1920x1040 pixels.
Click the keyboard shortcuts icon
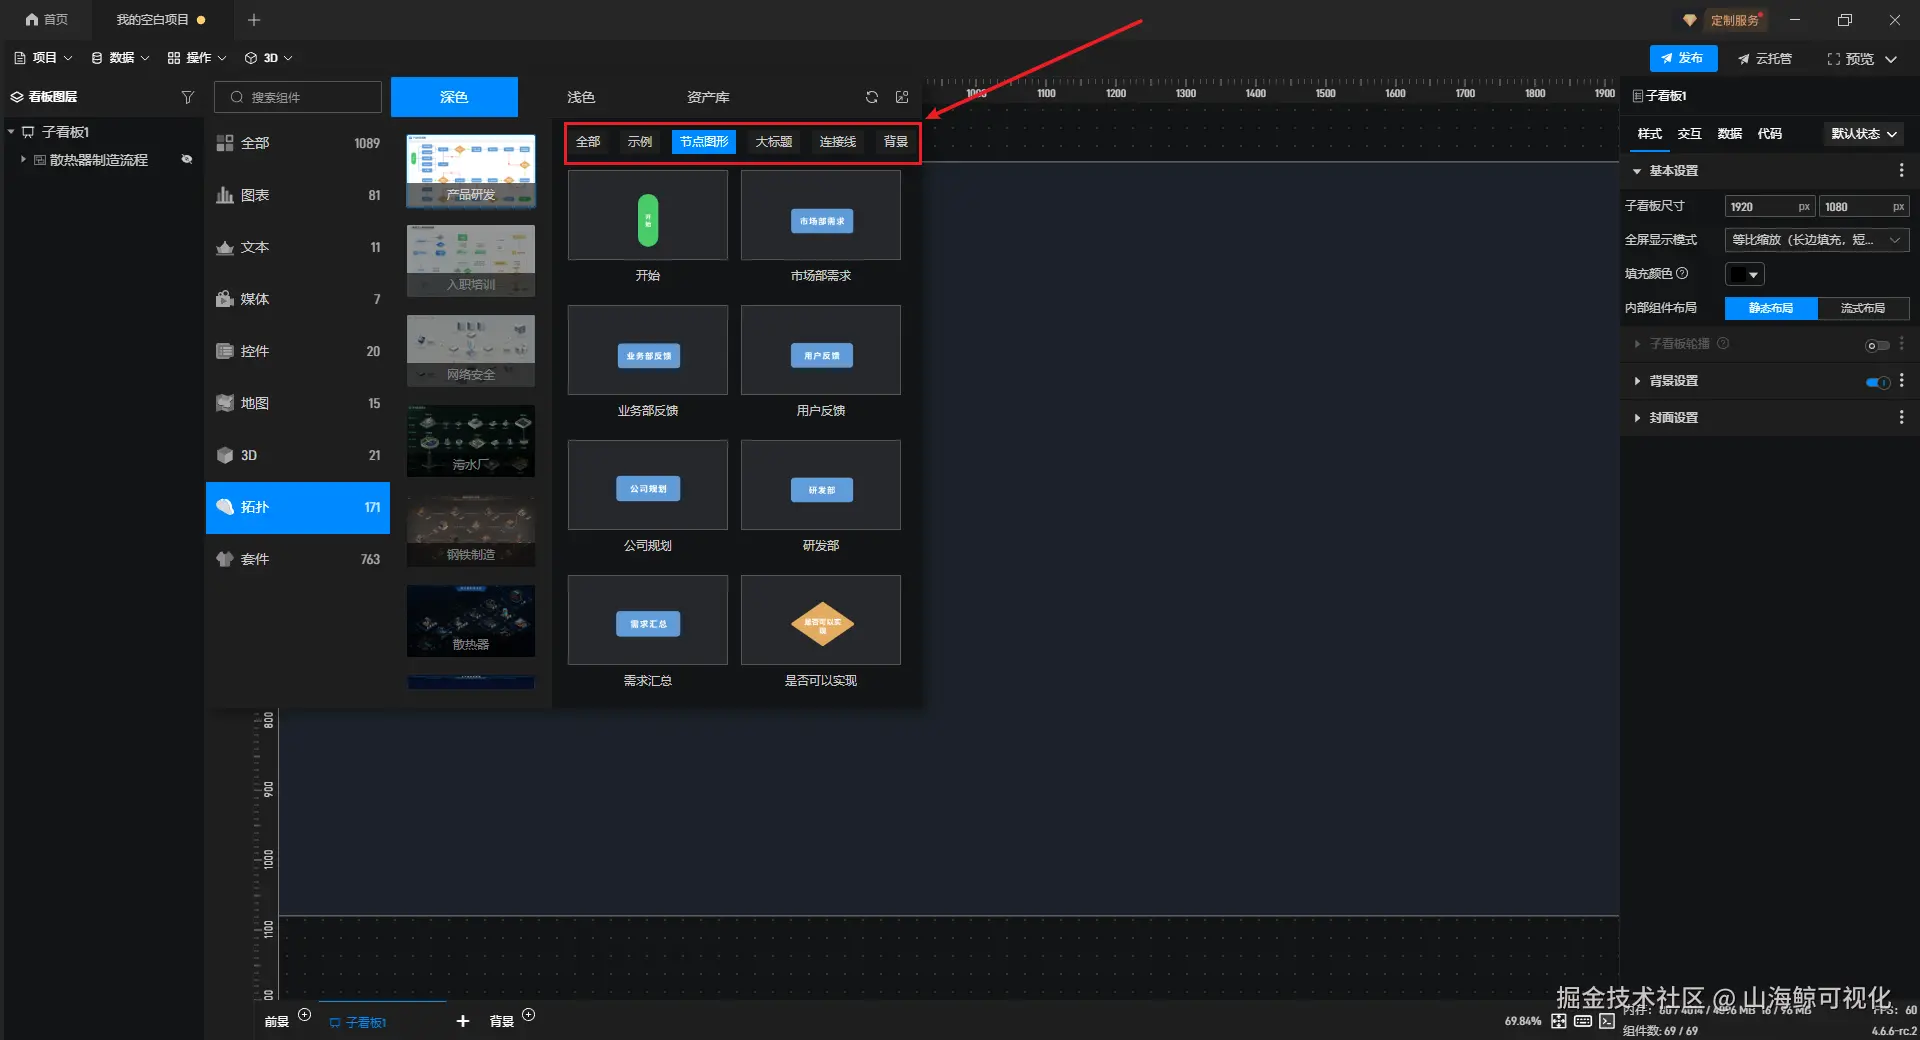click(1583, 1021)
